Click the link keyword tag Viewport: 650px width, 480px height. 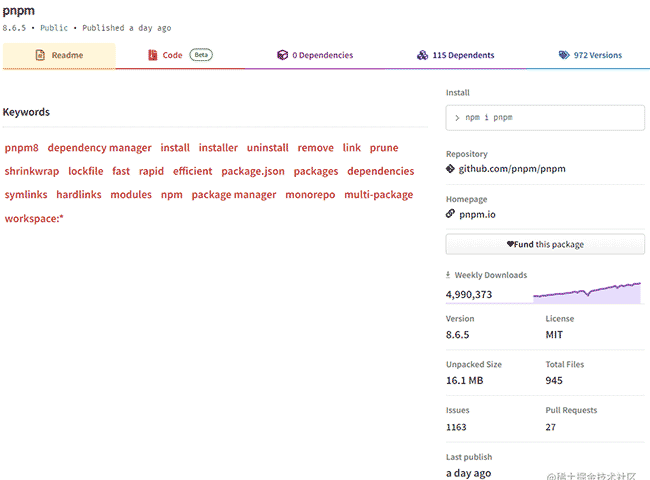click(352, 148)
